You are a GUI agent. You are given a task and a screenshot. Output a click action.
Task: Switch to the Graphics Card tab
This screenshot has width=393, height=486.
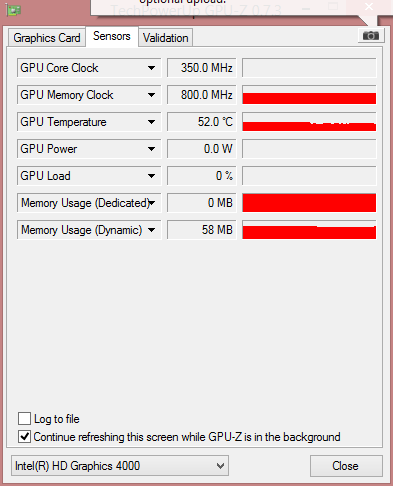47,38
